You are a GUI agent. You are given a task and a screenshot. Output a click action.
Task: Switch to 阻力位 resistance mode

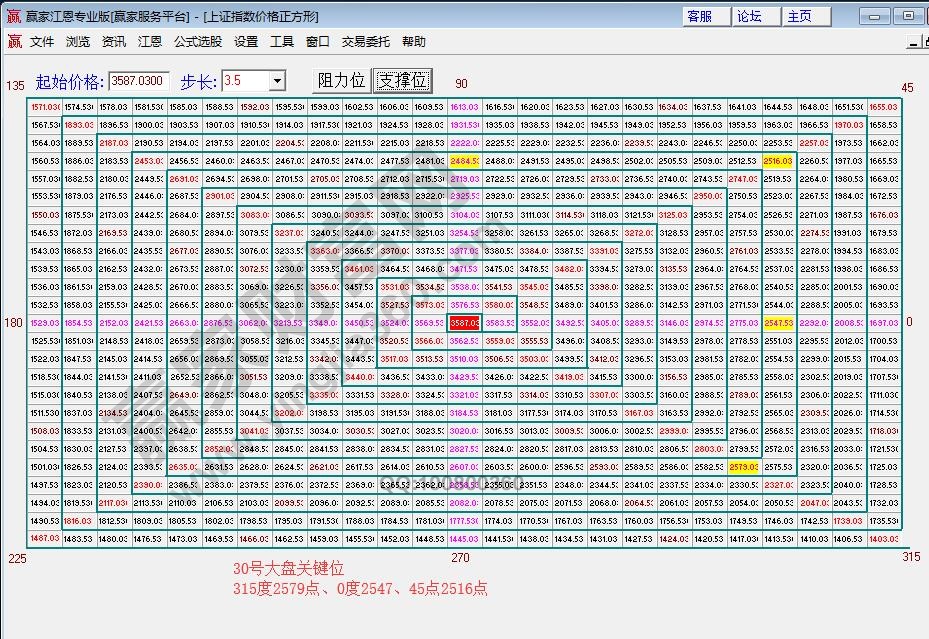[340, 79]
